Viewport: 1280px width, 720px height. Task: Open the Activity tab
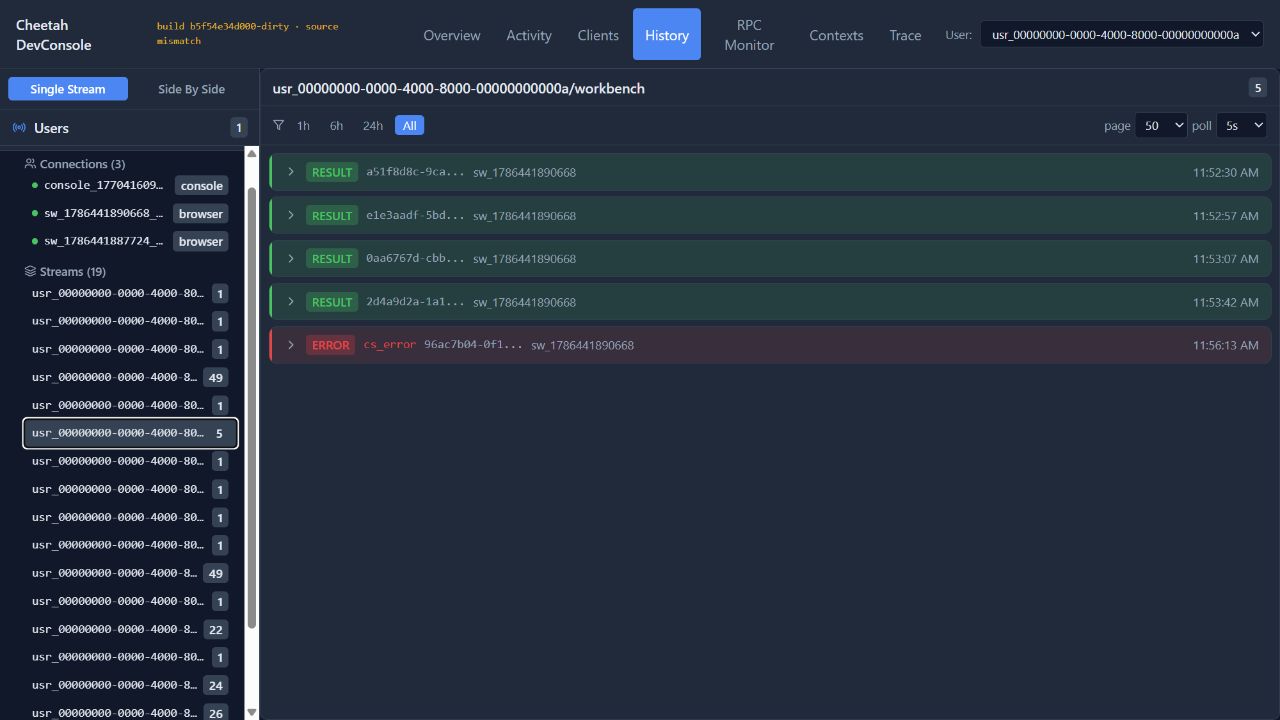529,35
